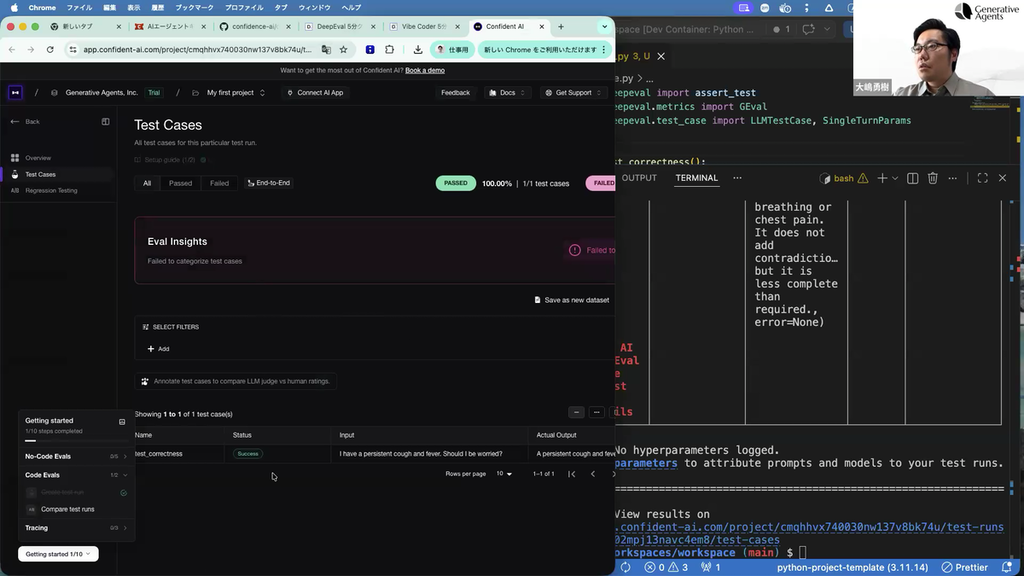Open the ブックマーク menu

[194, 8]
